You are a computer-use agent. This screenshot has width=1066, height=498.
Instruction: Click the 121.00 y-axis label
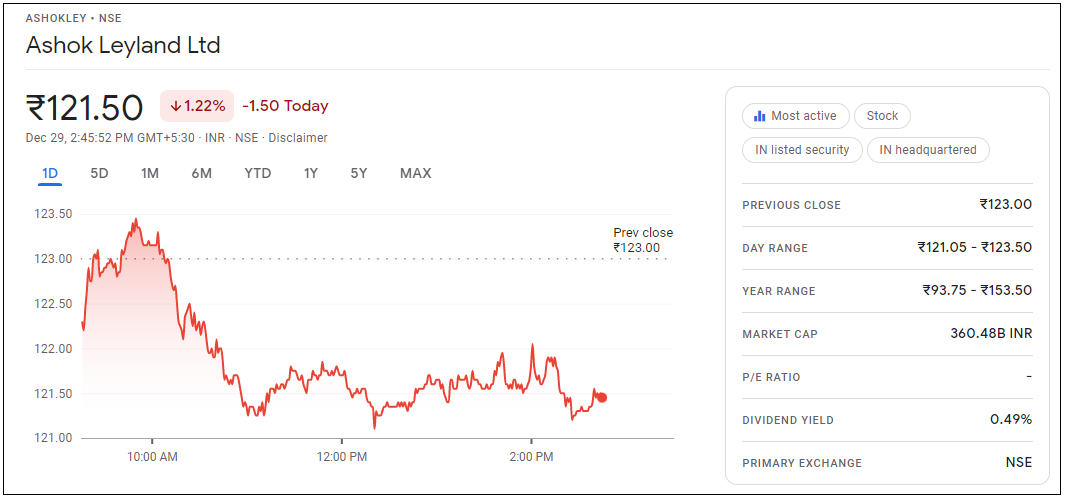click(x=53, y=438)
